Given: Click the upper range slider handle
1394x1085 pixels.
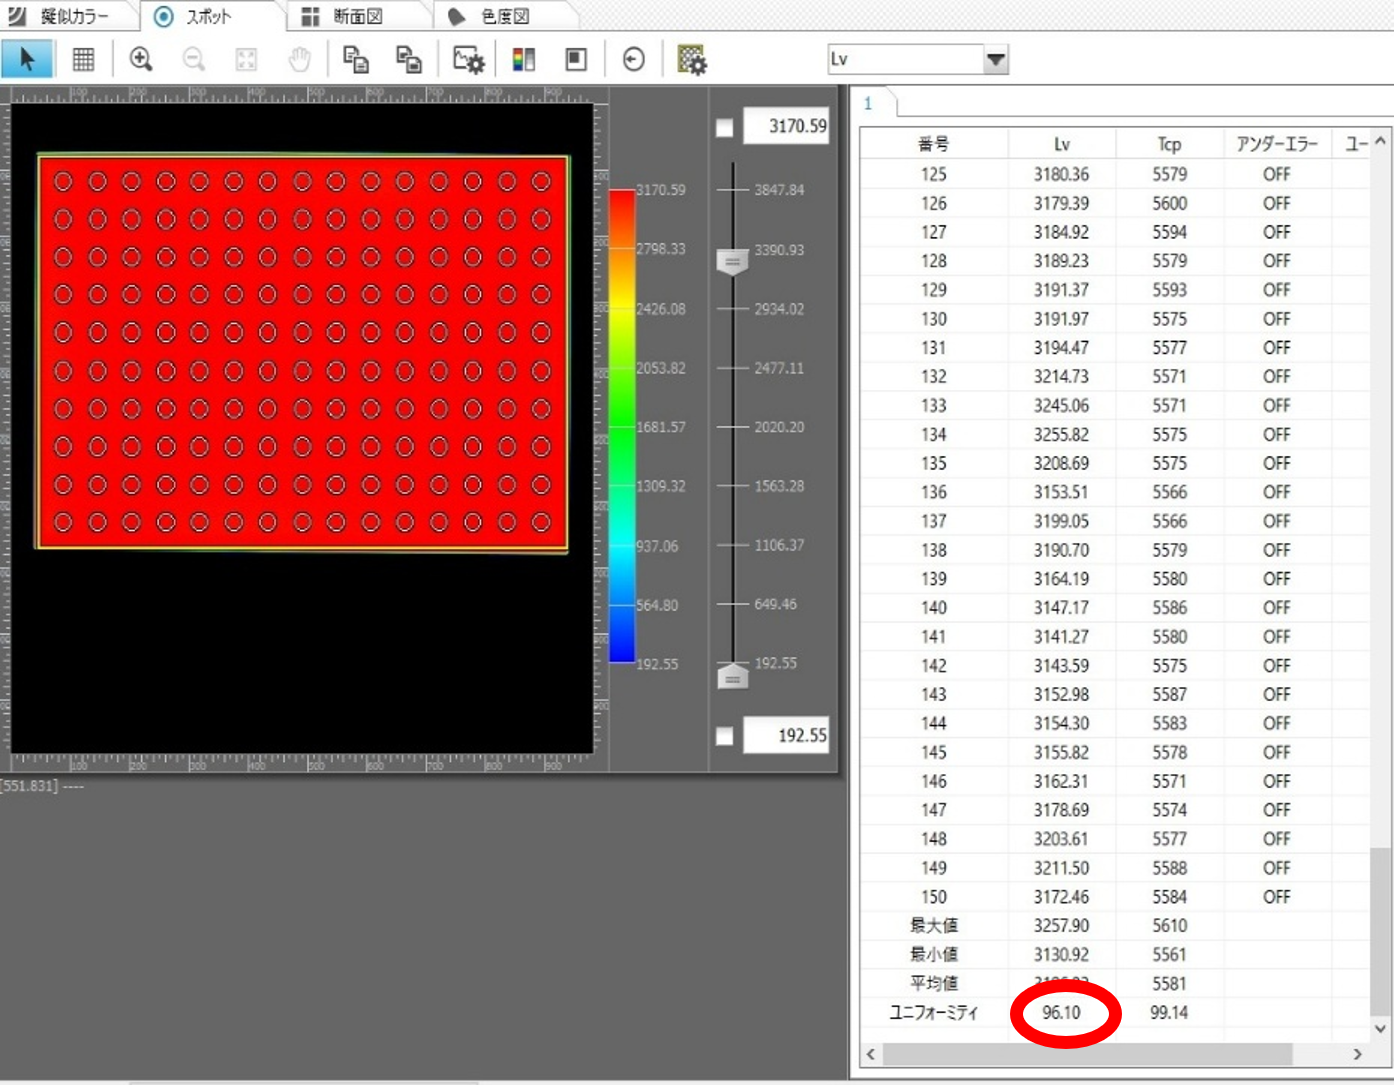Looking at the screenshot, I should coord(732,261).
